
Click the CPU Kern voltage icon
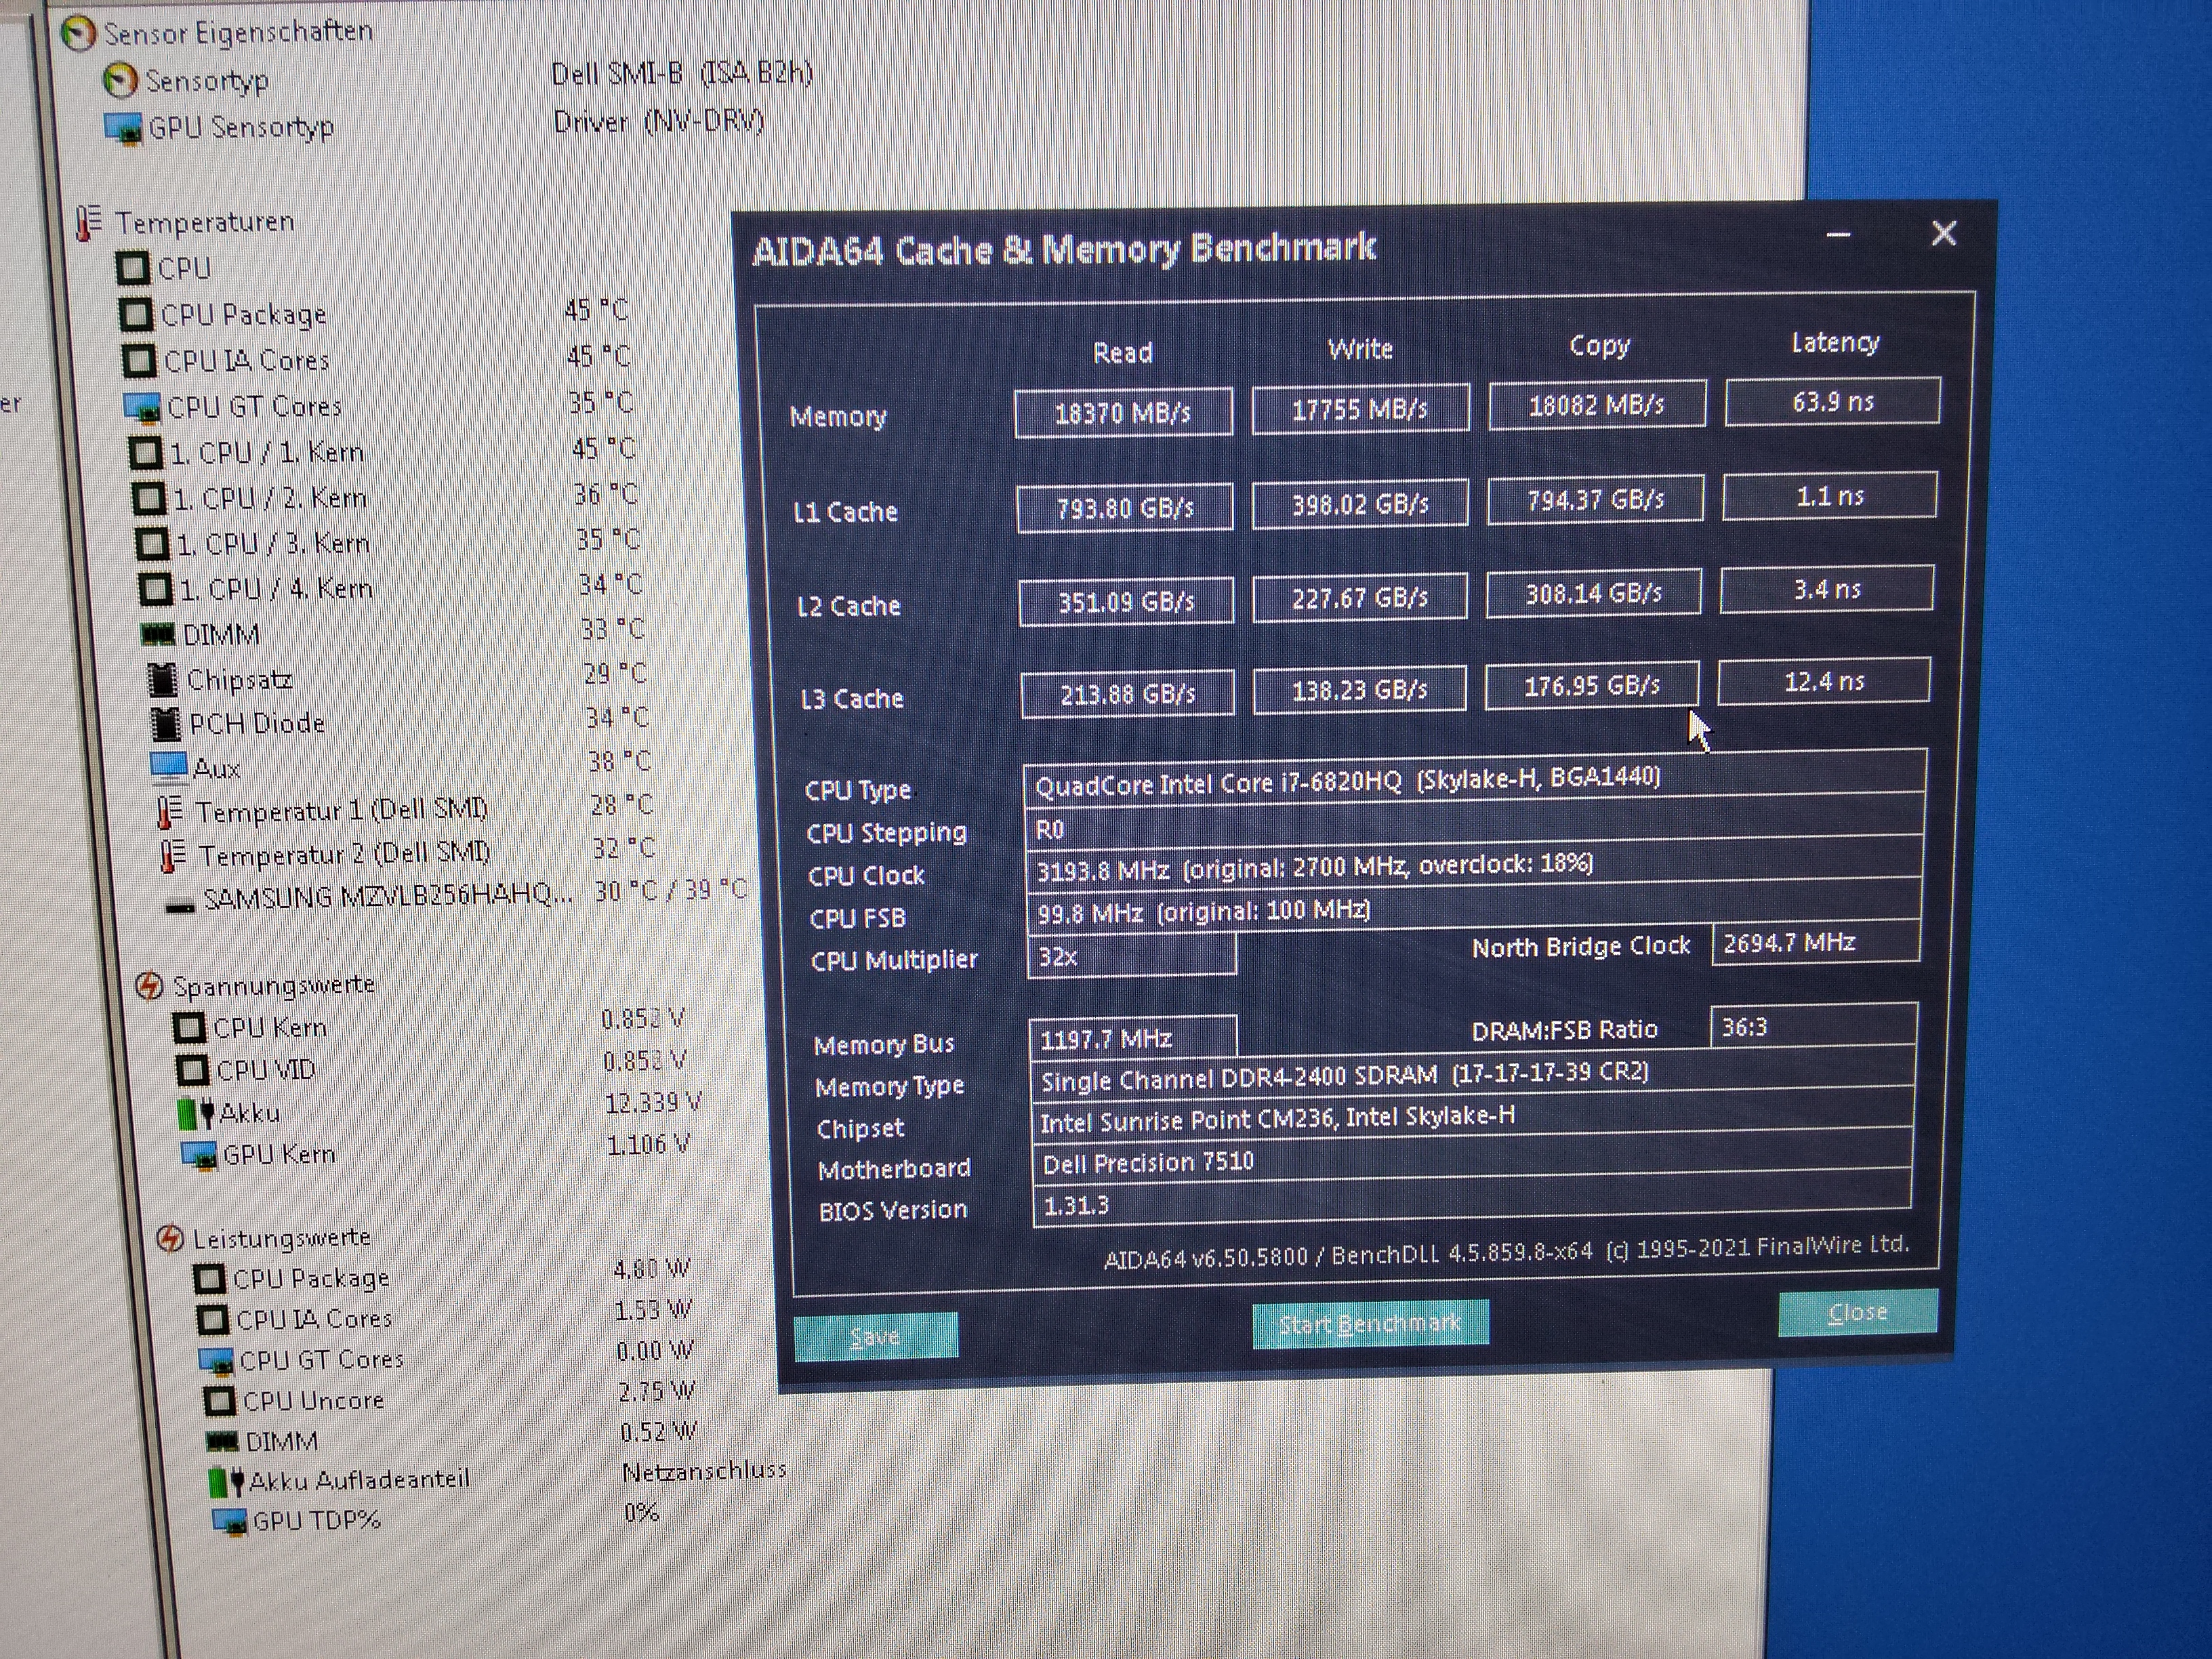coord(189,1027)
